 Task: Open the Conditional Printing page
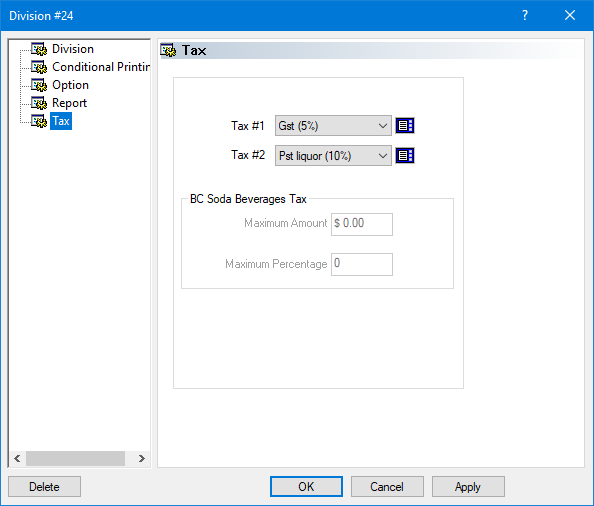[101, 67]
